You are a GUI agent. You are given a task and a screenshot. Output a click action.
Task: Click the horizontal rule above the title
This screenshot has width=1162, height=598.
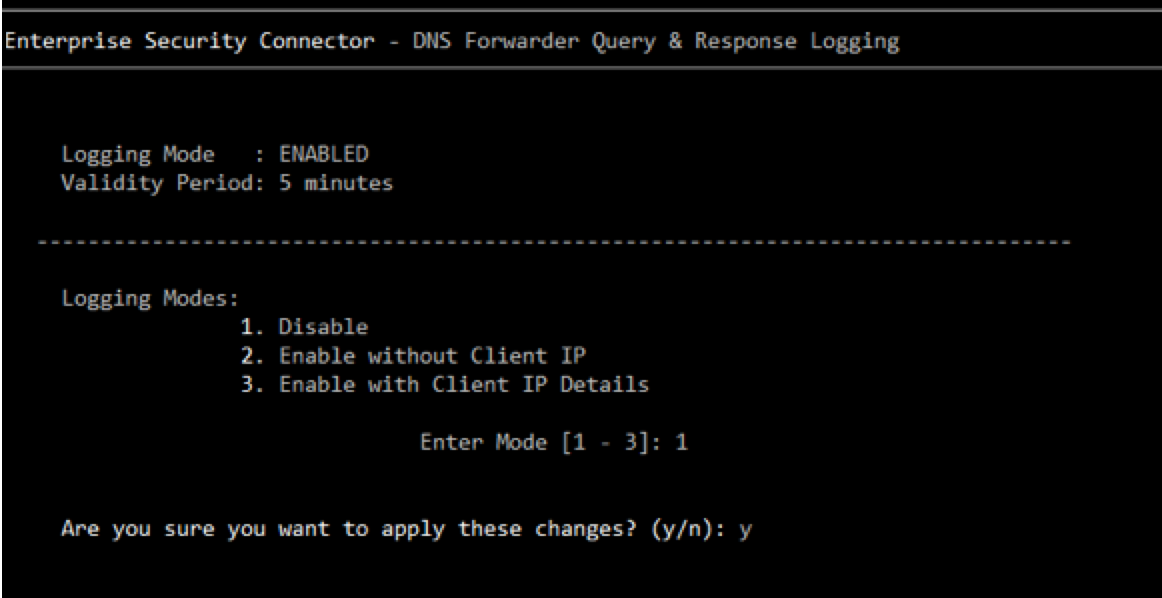580,10
